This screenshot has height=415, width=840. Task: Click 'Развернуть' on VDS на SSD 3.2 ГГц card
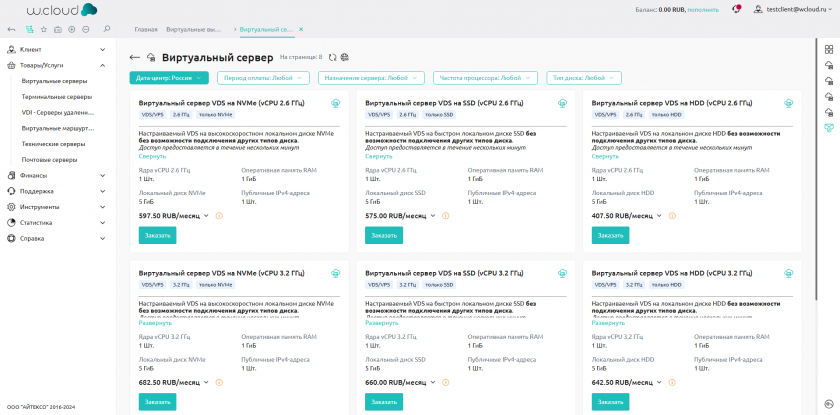tap(382, 323)
